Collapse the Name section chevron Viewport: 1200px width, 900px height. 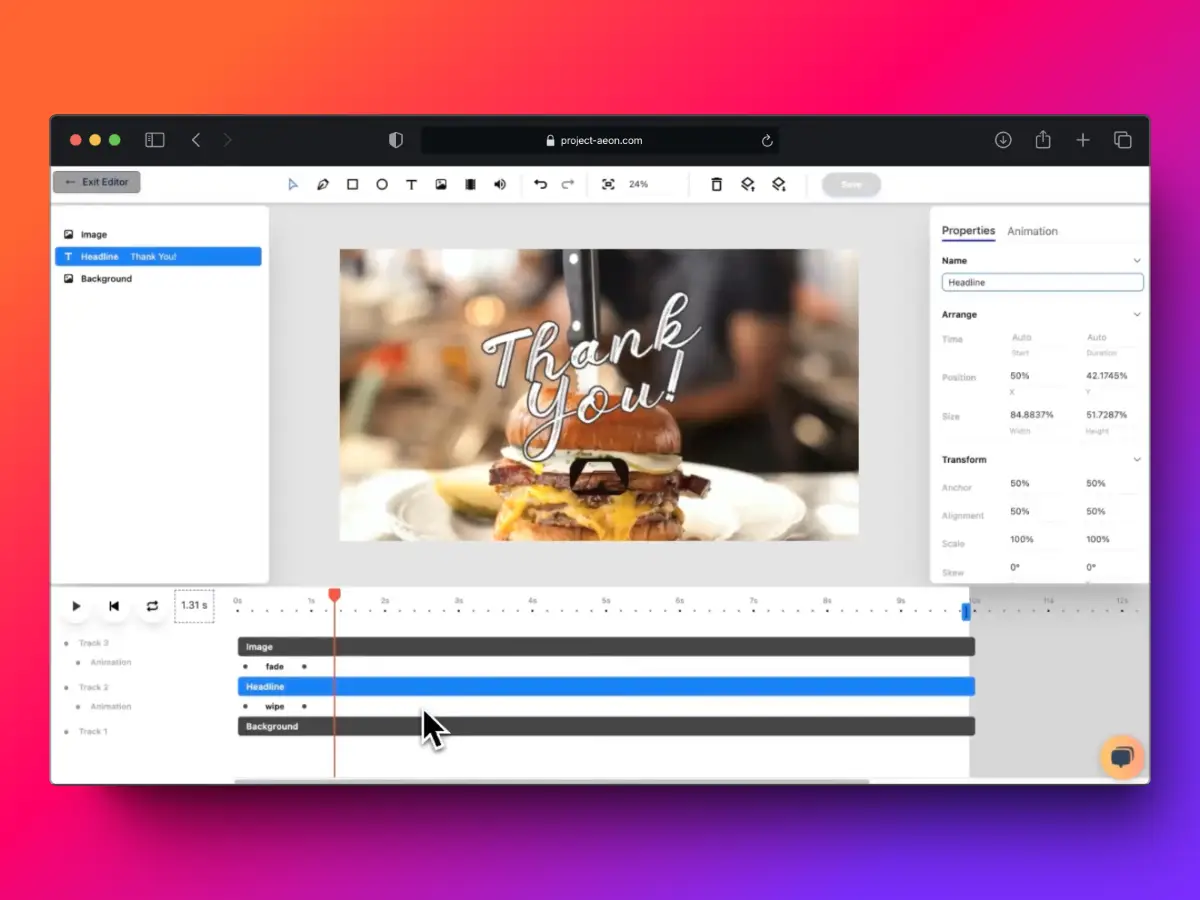point(1137,261)
